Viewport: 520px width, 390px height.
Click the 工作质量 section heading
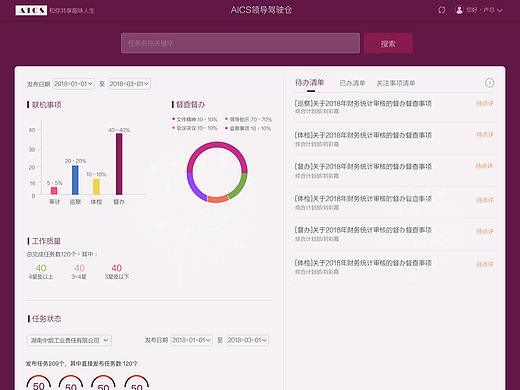[x=46, y=241]
